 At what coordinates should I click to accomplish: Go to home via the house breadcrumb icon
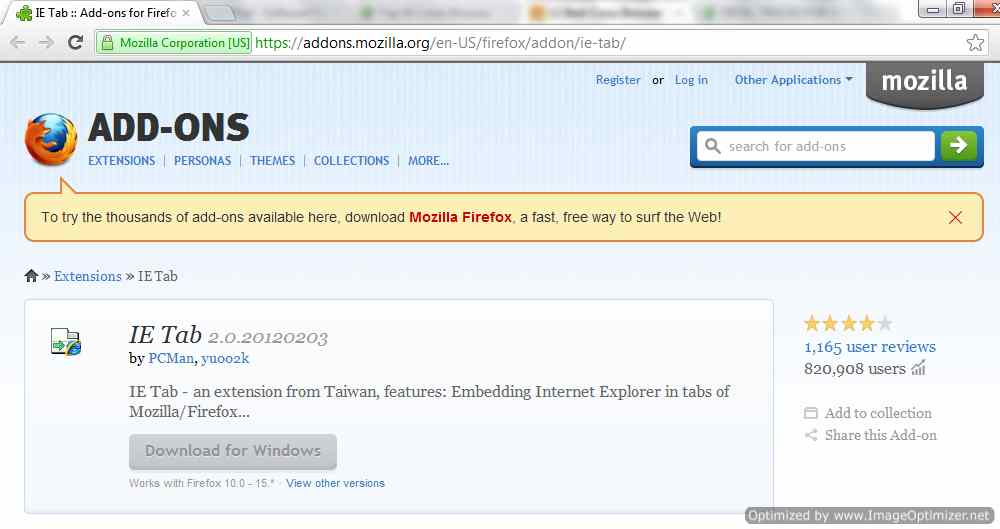(x=31, y=276)
